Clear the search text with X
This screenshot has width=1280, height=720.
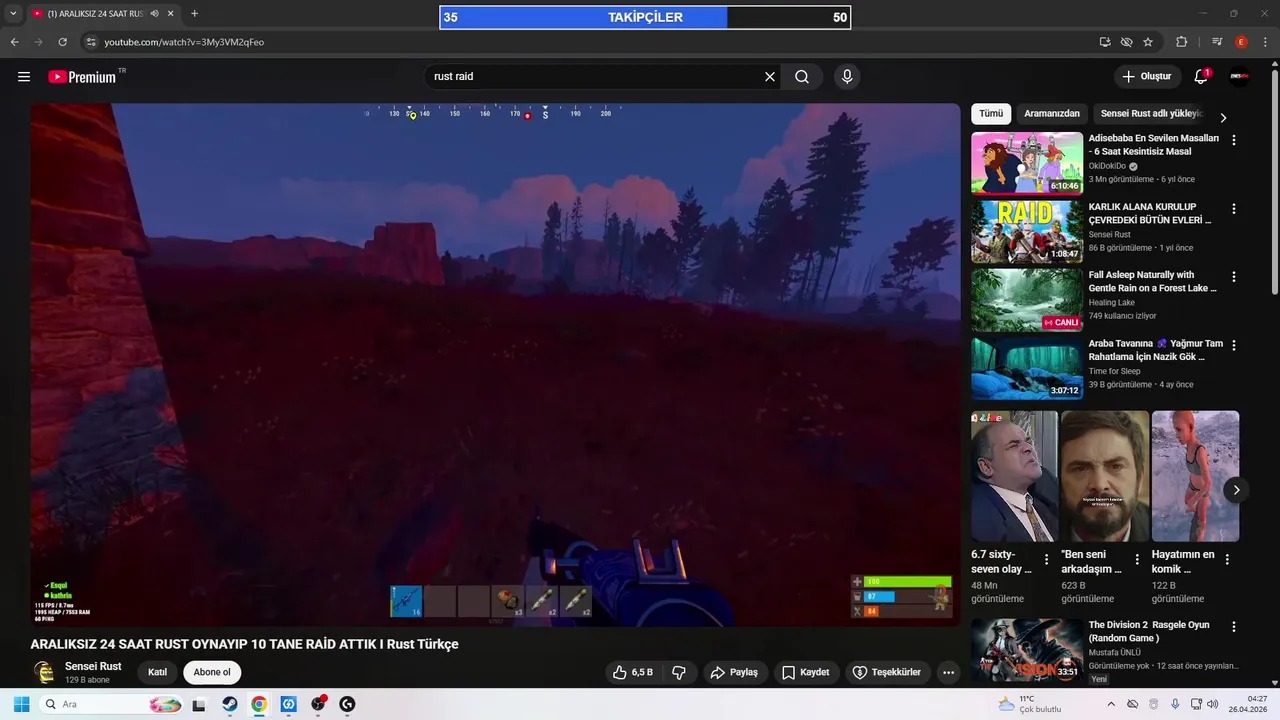tap(770, 77)
